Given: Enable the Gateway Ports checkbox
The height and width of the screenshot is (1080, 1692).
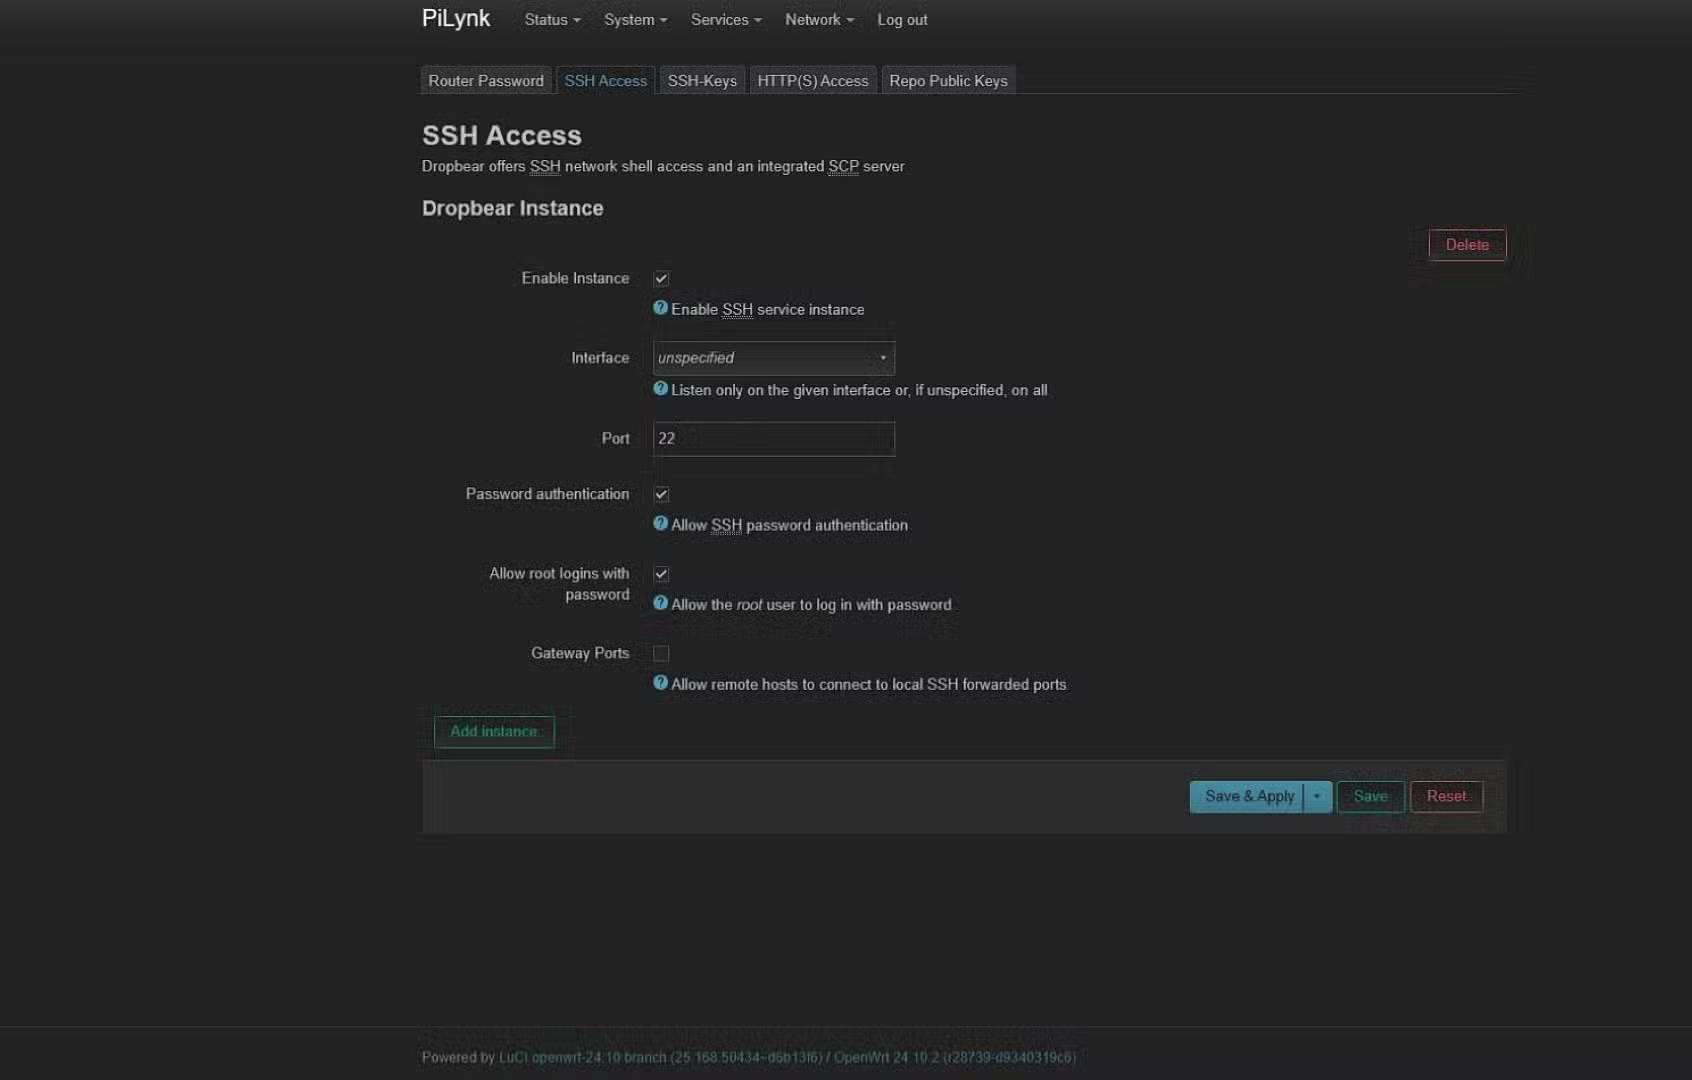Looking at the screenshot, I should (x=661, y=654).
